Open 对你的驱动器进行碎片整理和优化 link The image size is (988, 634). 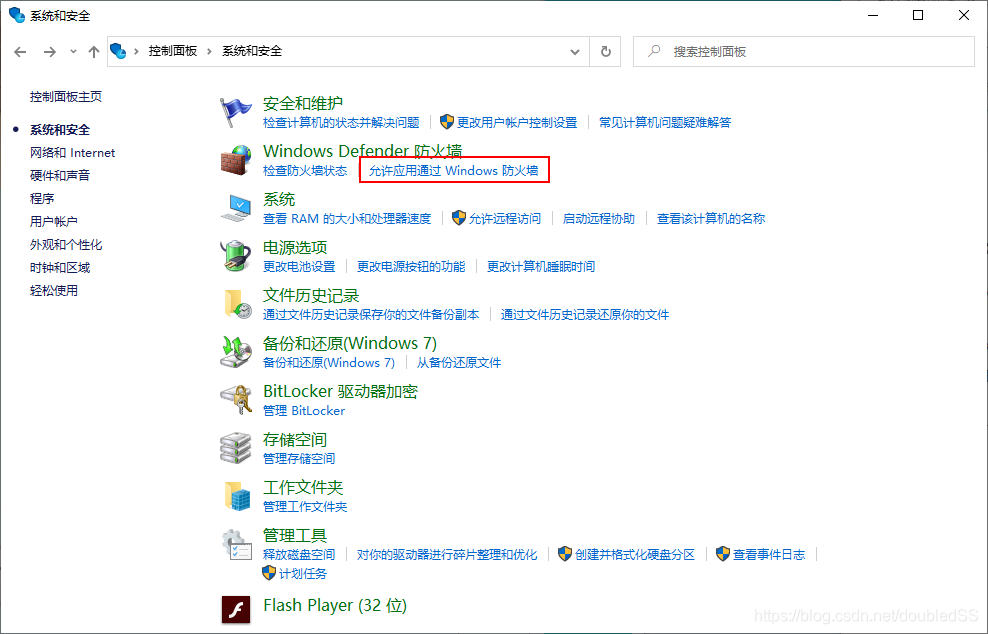(x=447, y=555)
